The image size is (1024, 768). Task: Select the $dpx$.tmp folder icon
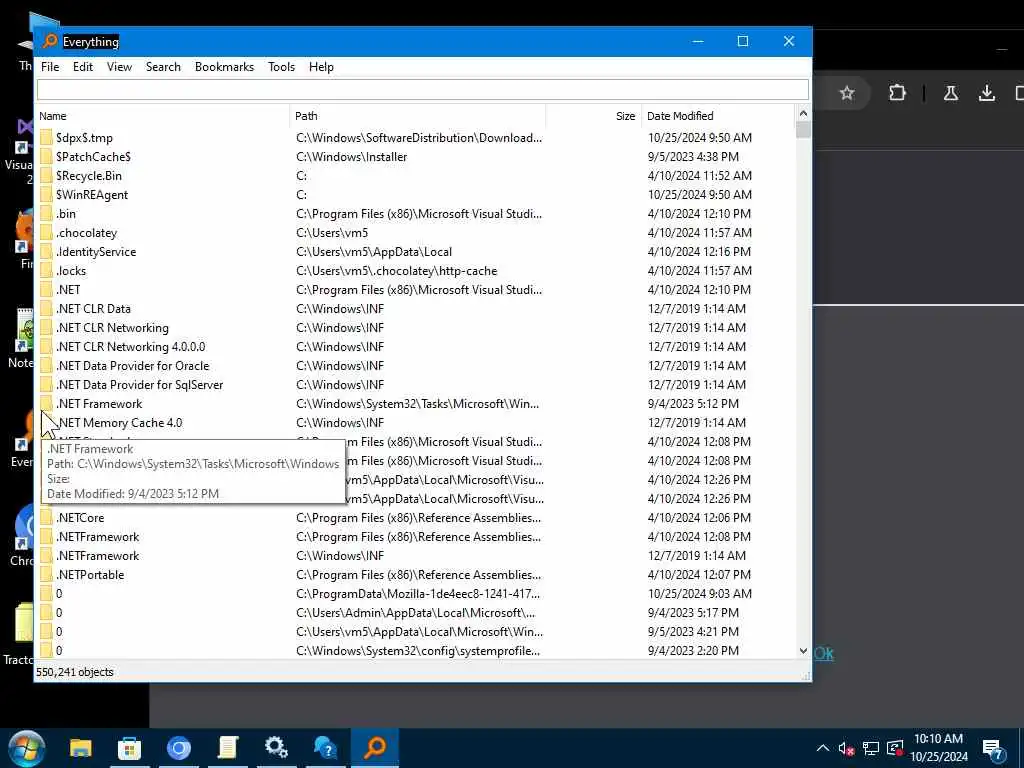(x=46, y=138)
